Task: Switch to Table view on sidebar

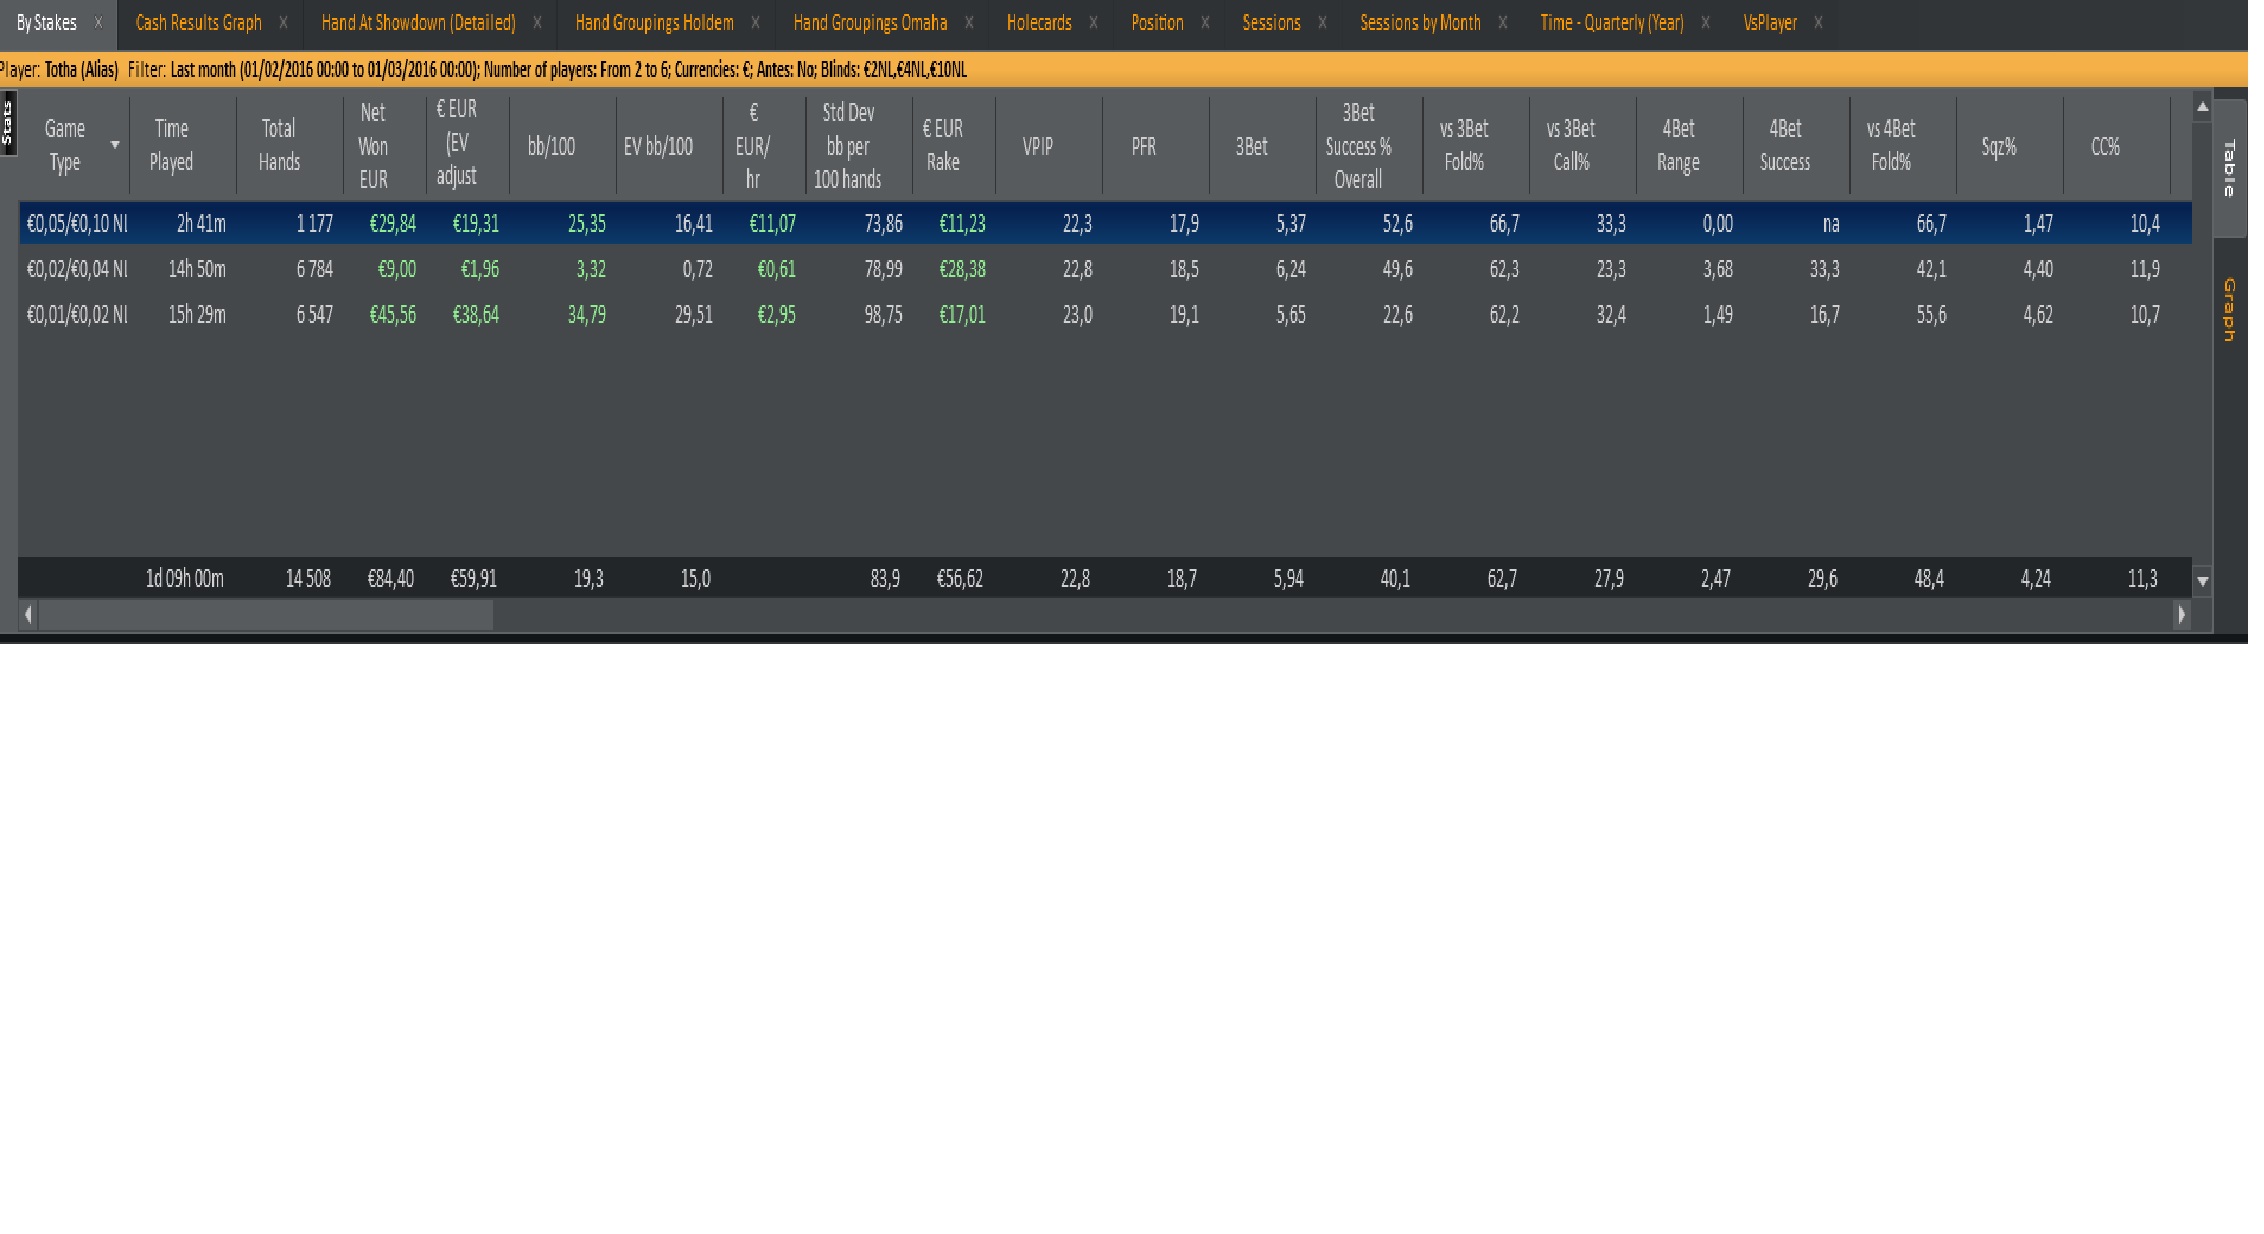Action: [2228, 168]
